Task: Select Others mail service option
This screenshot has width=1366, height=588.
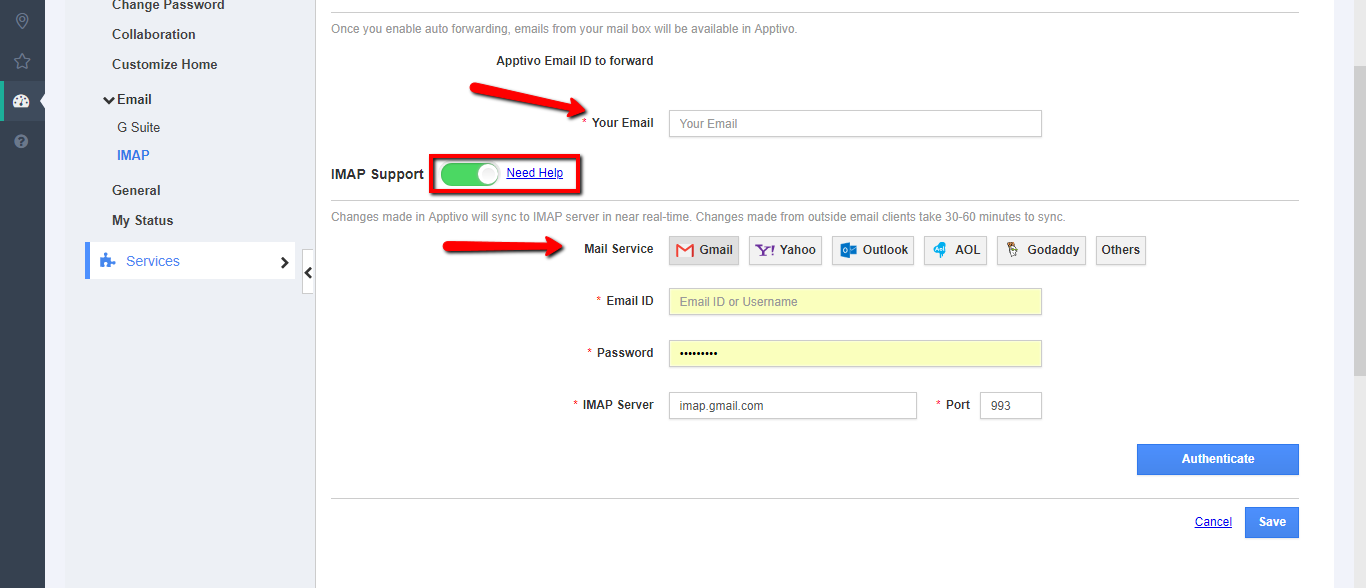Action: 1120,250
